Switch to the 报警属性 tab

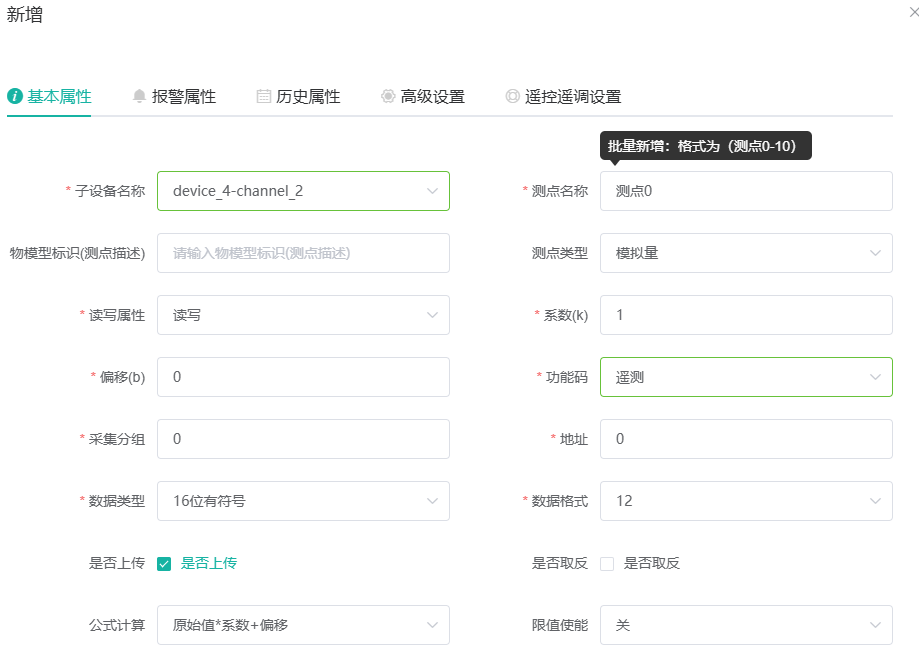coord(174,96)
